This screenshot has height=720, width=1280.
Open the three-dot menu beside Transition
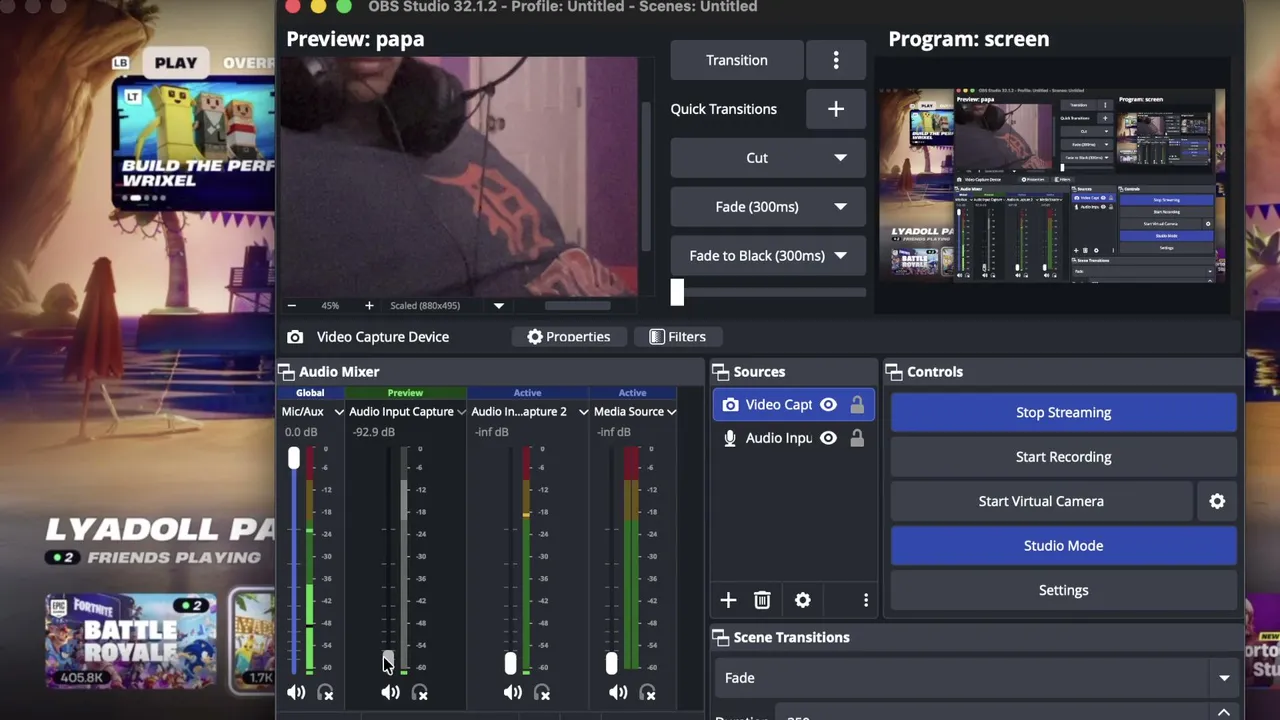click(x=836, y=60)
